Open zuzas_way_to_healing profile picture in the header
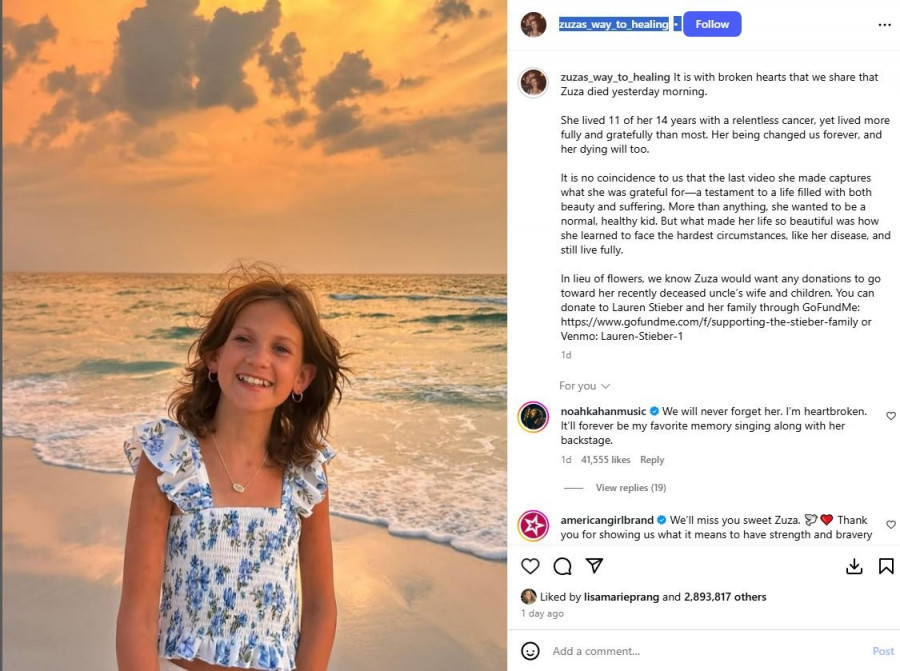900x671 pixels. coord(533,25)
